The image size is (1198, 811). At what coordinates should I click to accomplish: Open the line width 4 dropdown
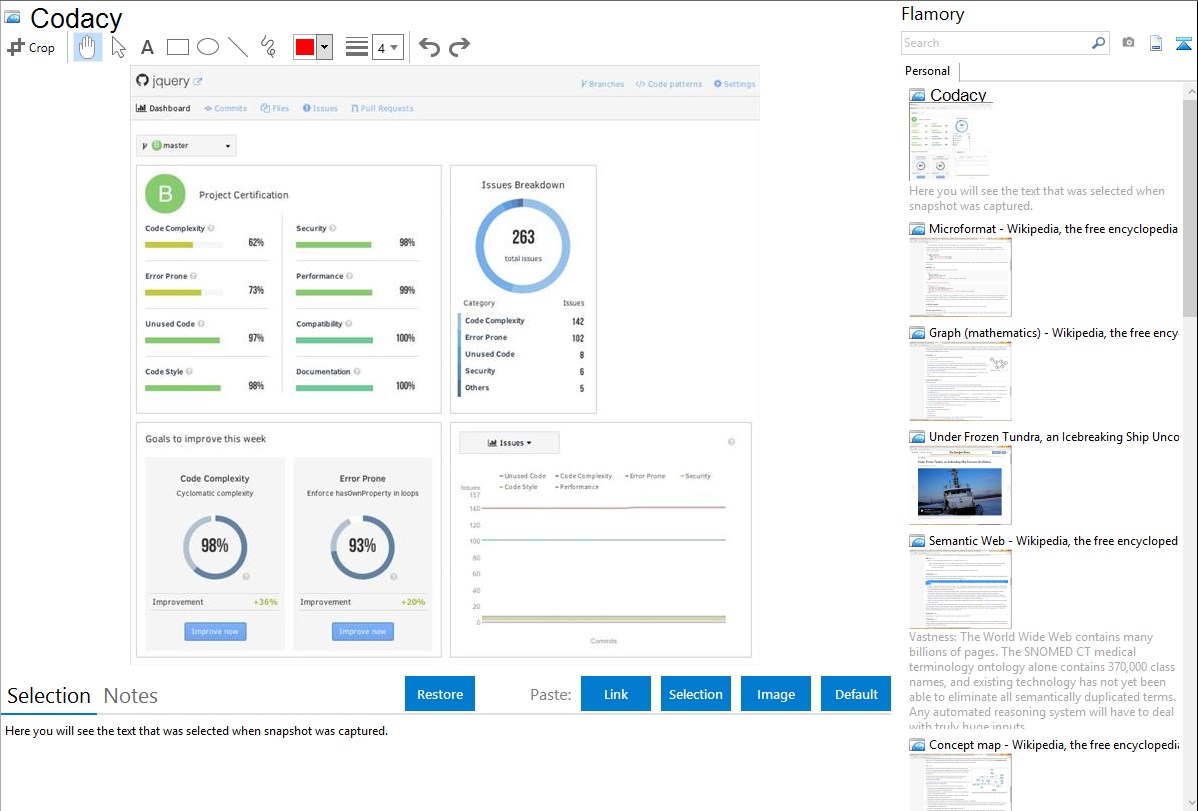pyautogui.click(x=388, y=47)
